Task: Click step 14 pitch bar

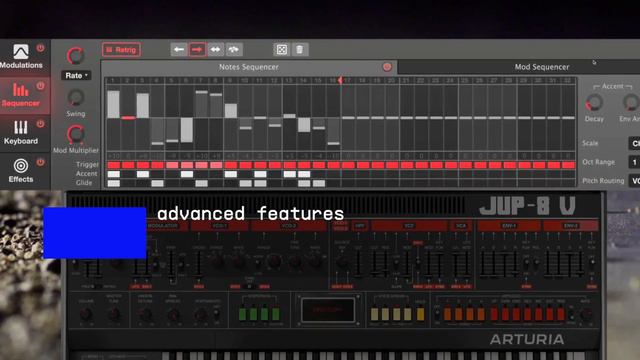Action: [304, 125]
